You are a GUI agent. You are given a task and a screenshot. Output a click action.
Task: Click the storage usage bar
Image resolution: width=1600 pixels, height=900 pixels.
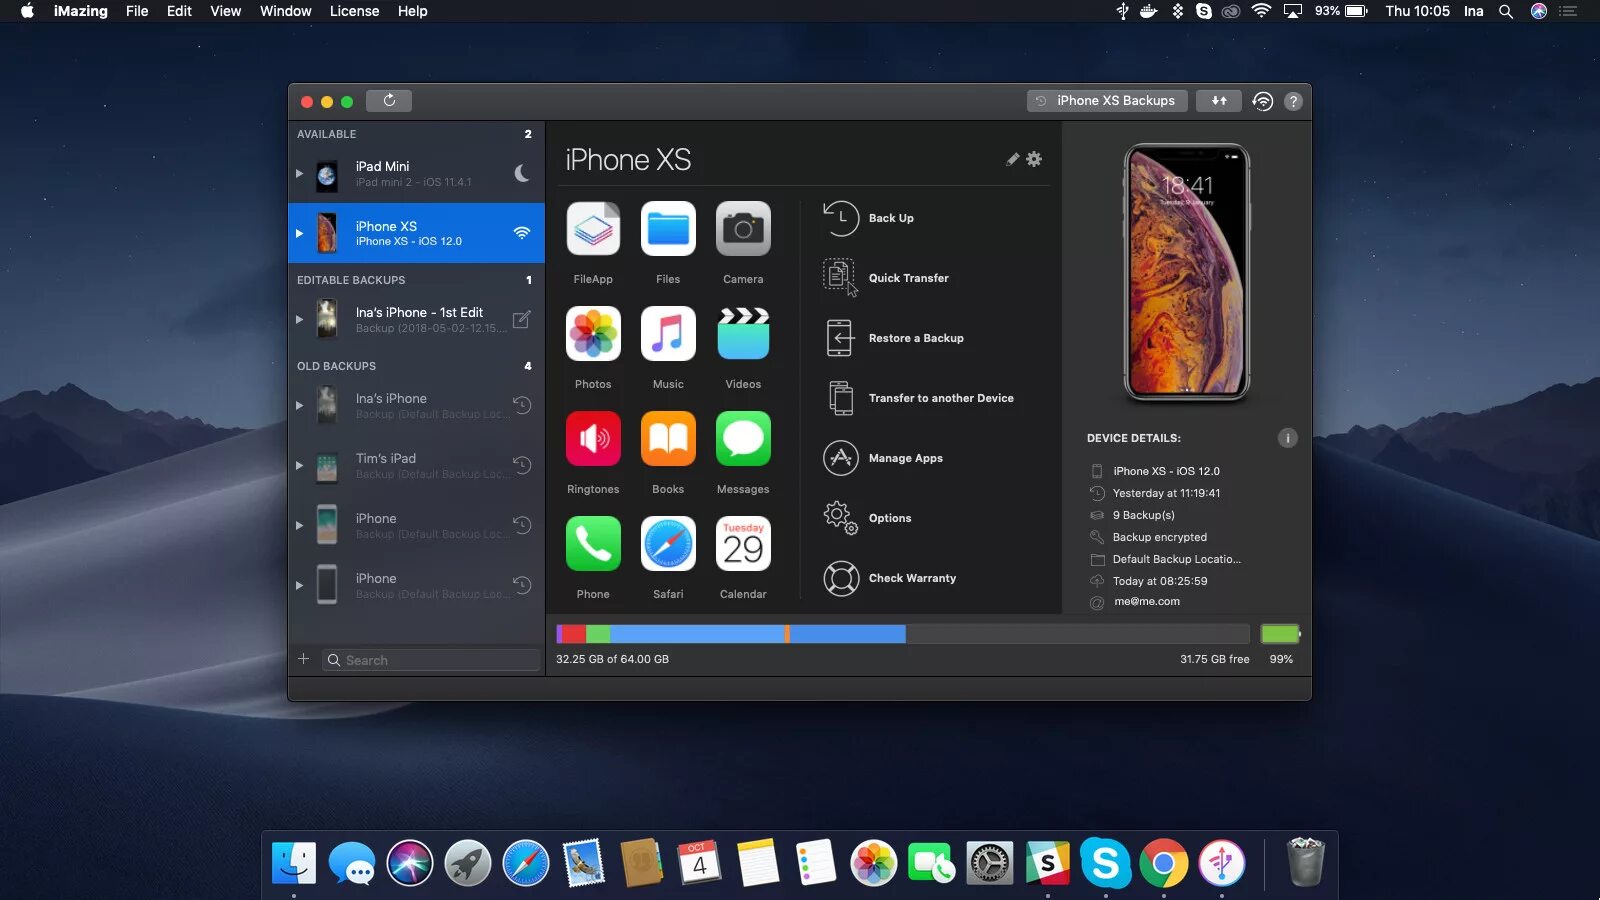(x=903, y=634)
